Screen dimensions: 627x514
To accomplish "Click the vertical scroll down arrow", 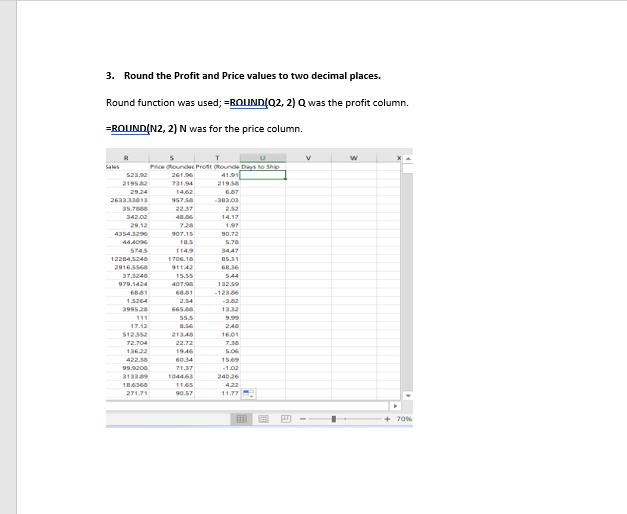I will (x=407, y=395).
